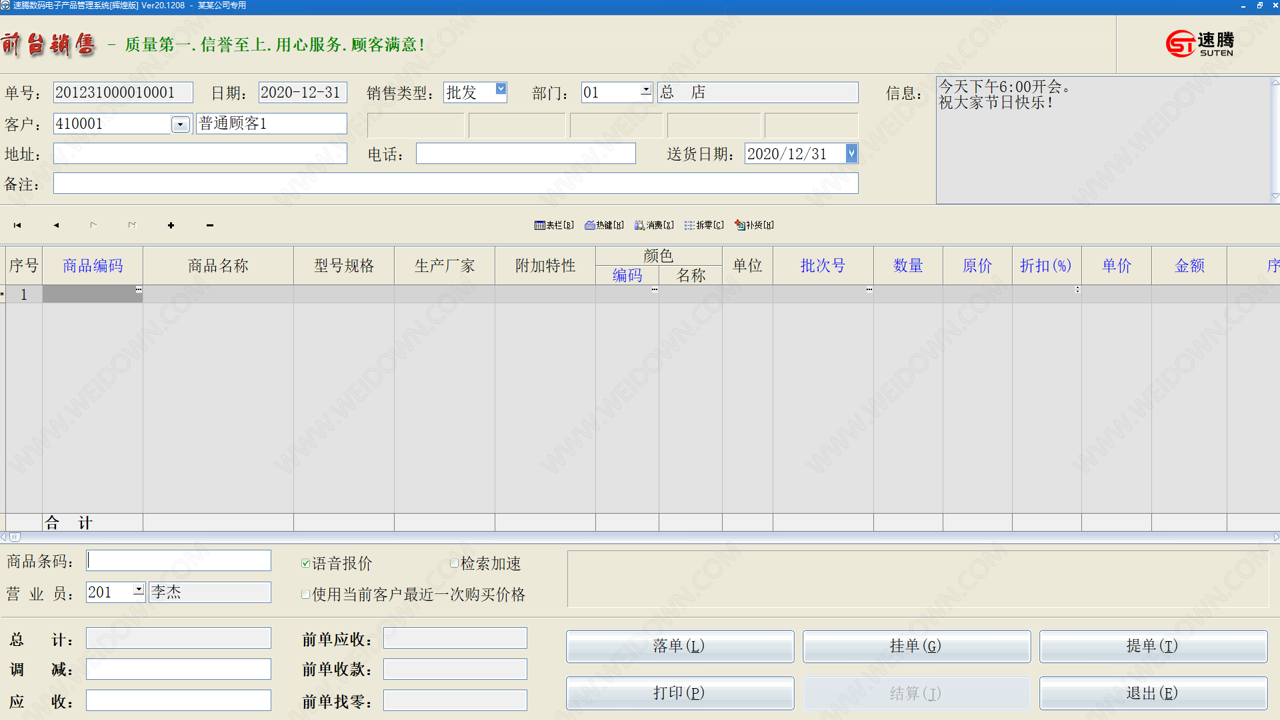
Task: Click the 商品编码 cell in row 1
Action: (93, 294)
